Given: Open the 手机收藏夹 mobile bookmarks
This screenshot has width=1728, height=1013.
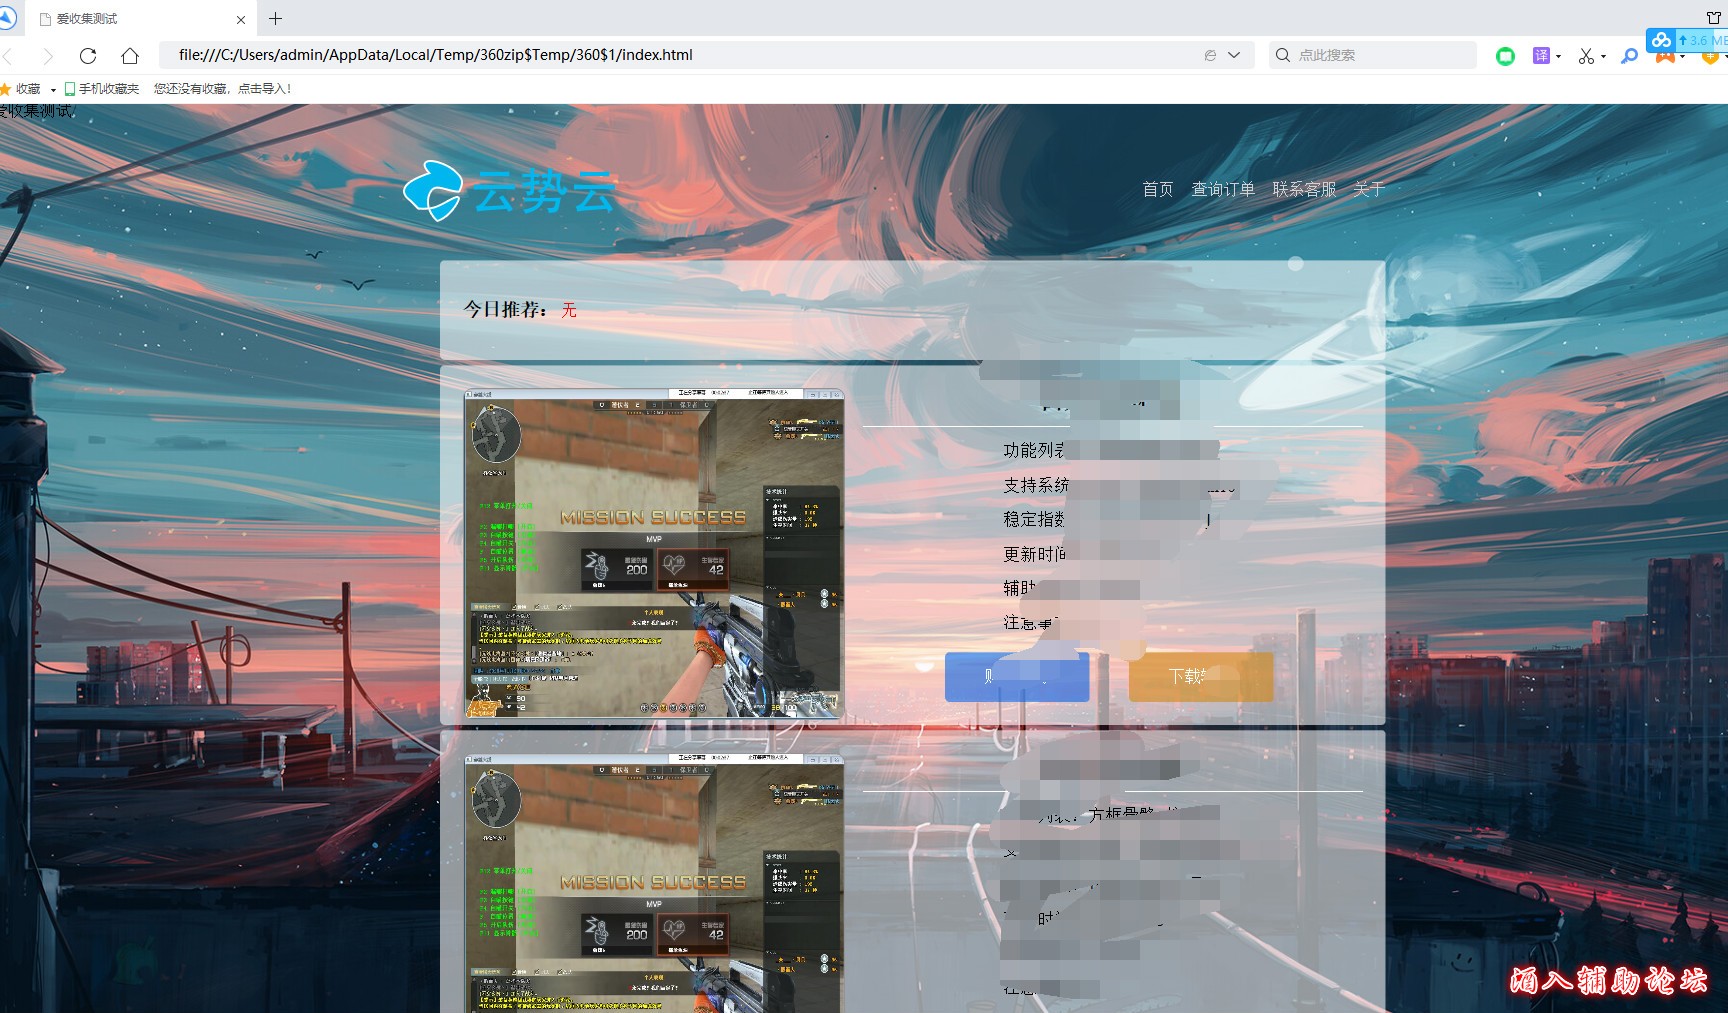Looking at the screenshot, I should pos(102,89).
